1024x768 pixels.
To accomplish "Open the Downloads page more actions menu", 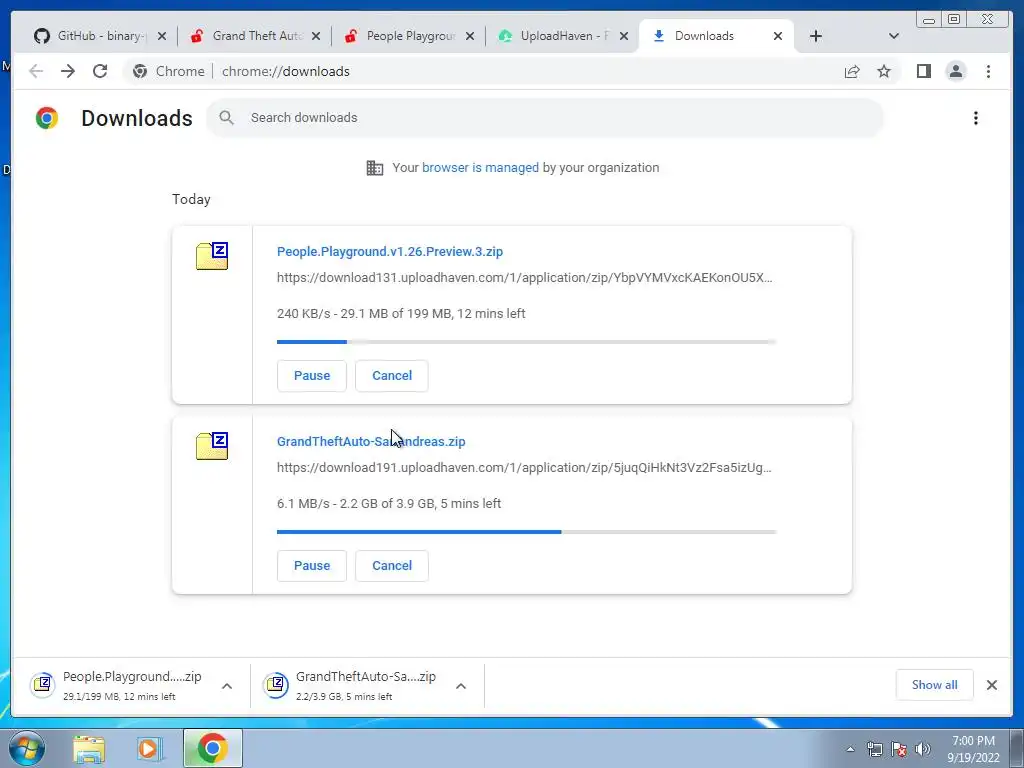I will pyautogui.click(x=976, y=118).
